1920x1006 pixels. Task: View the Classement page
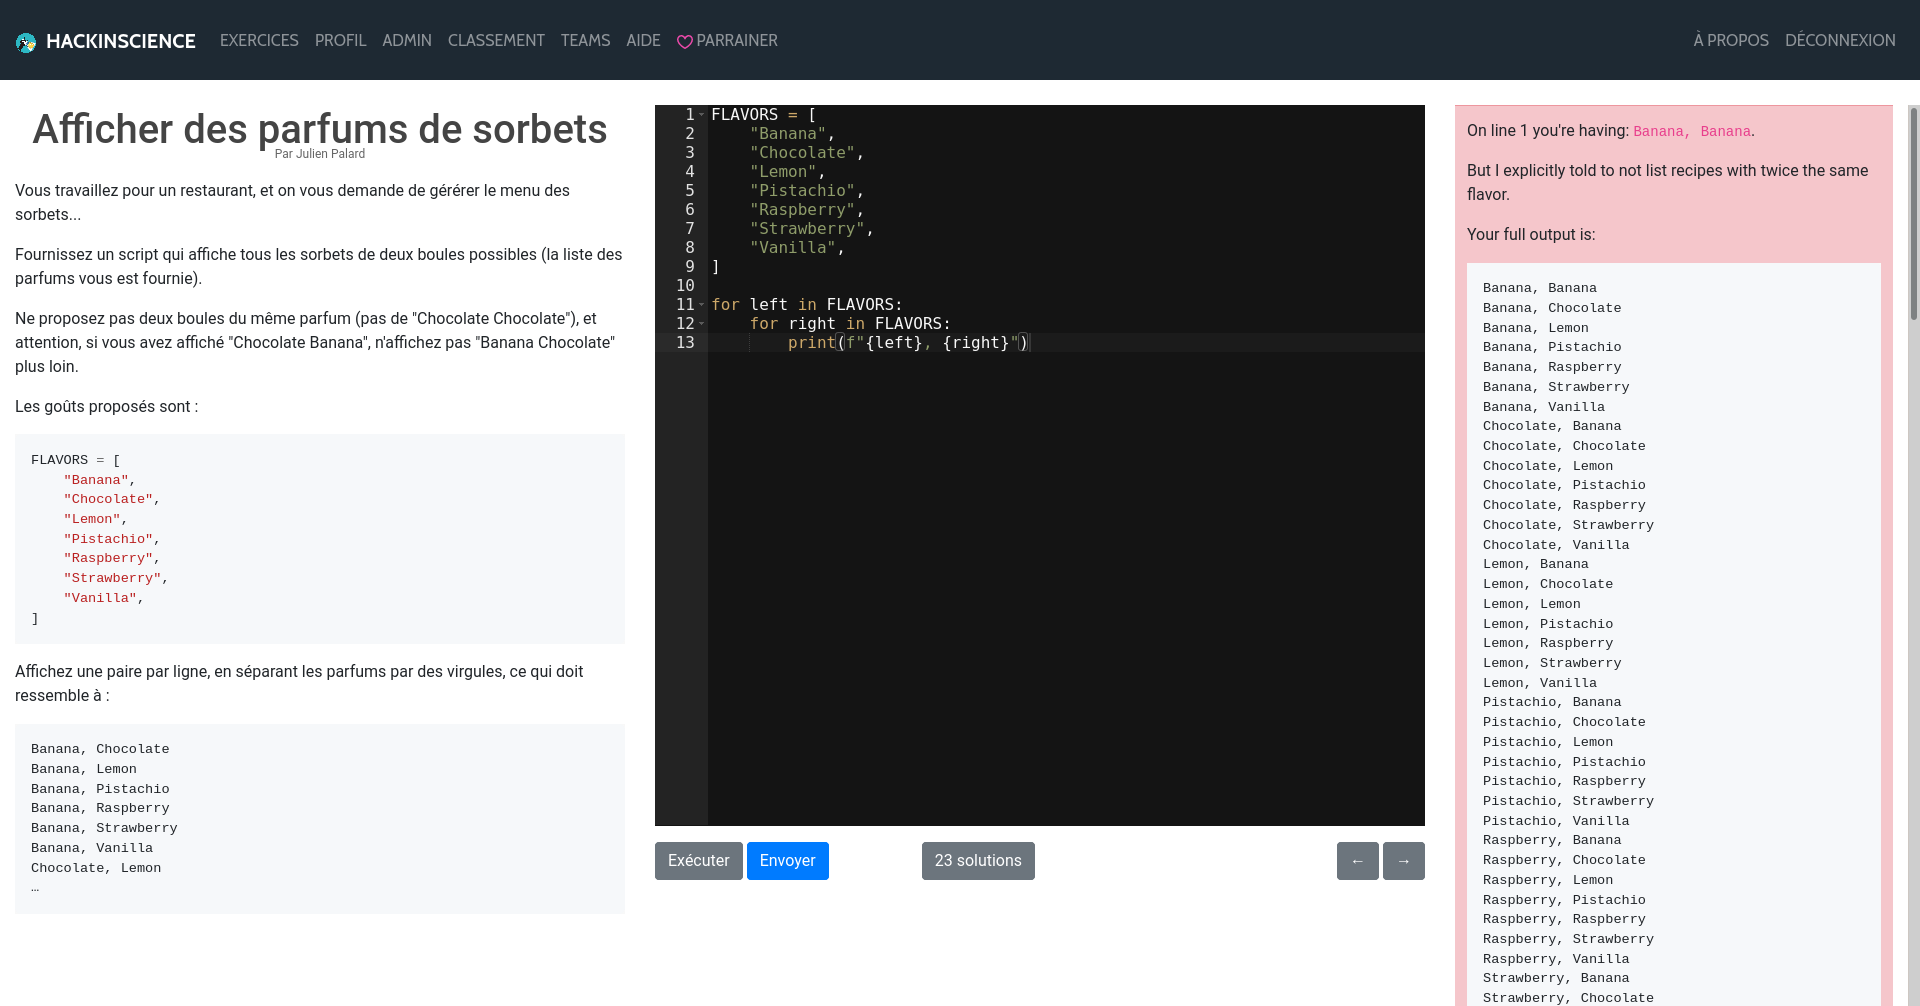(x=496, y=40)
